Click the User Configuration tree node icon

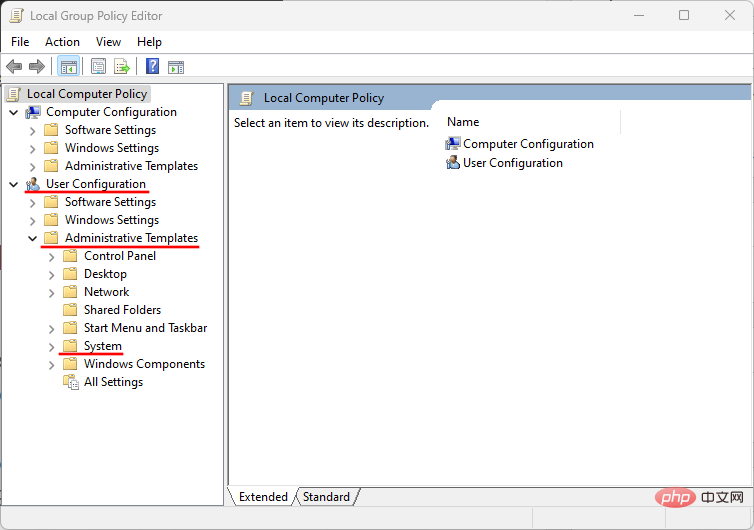coord(33,184)
